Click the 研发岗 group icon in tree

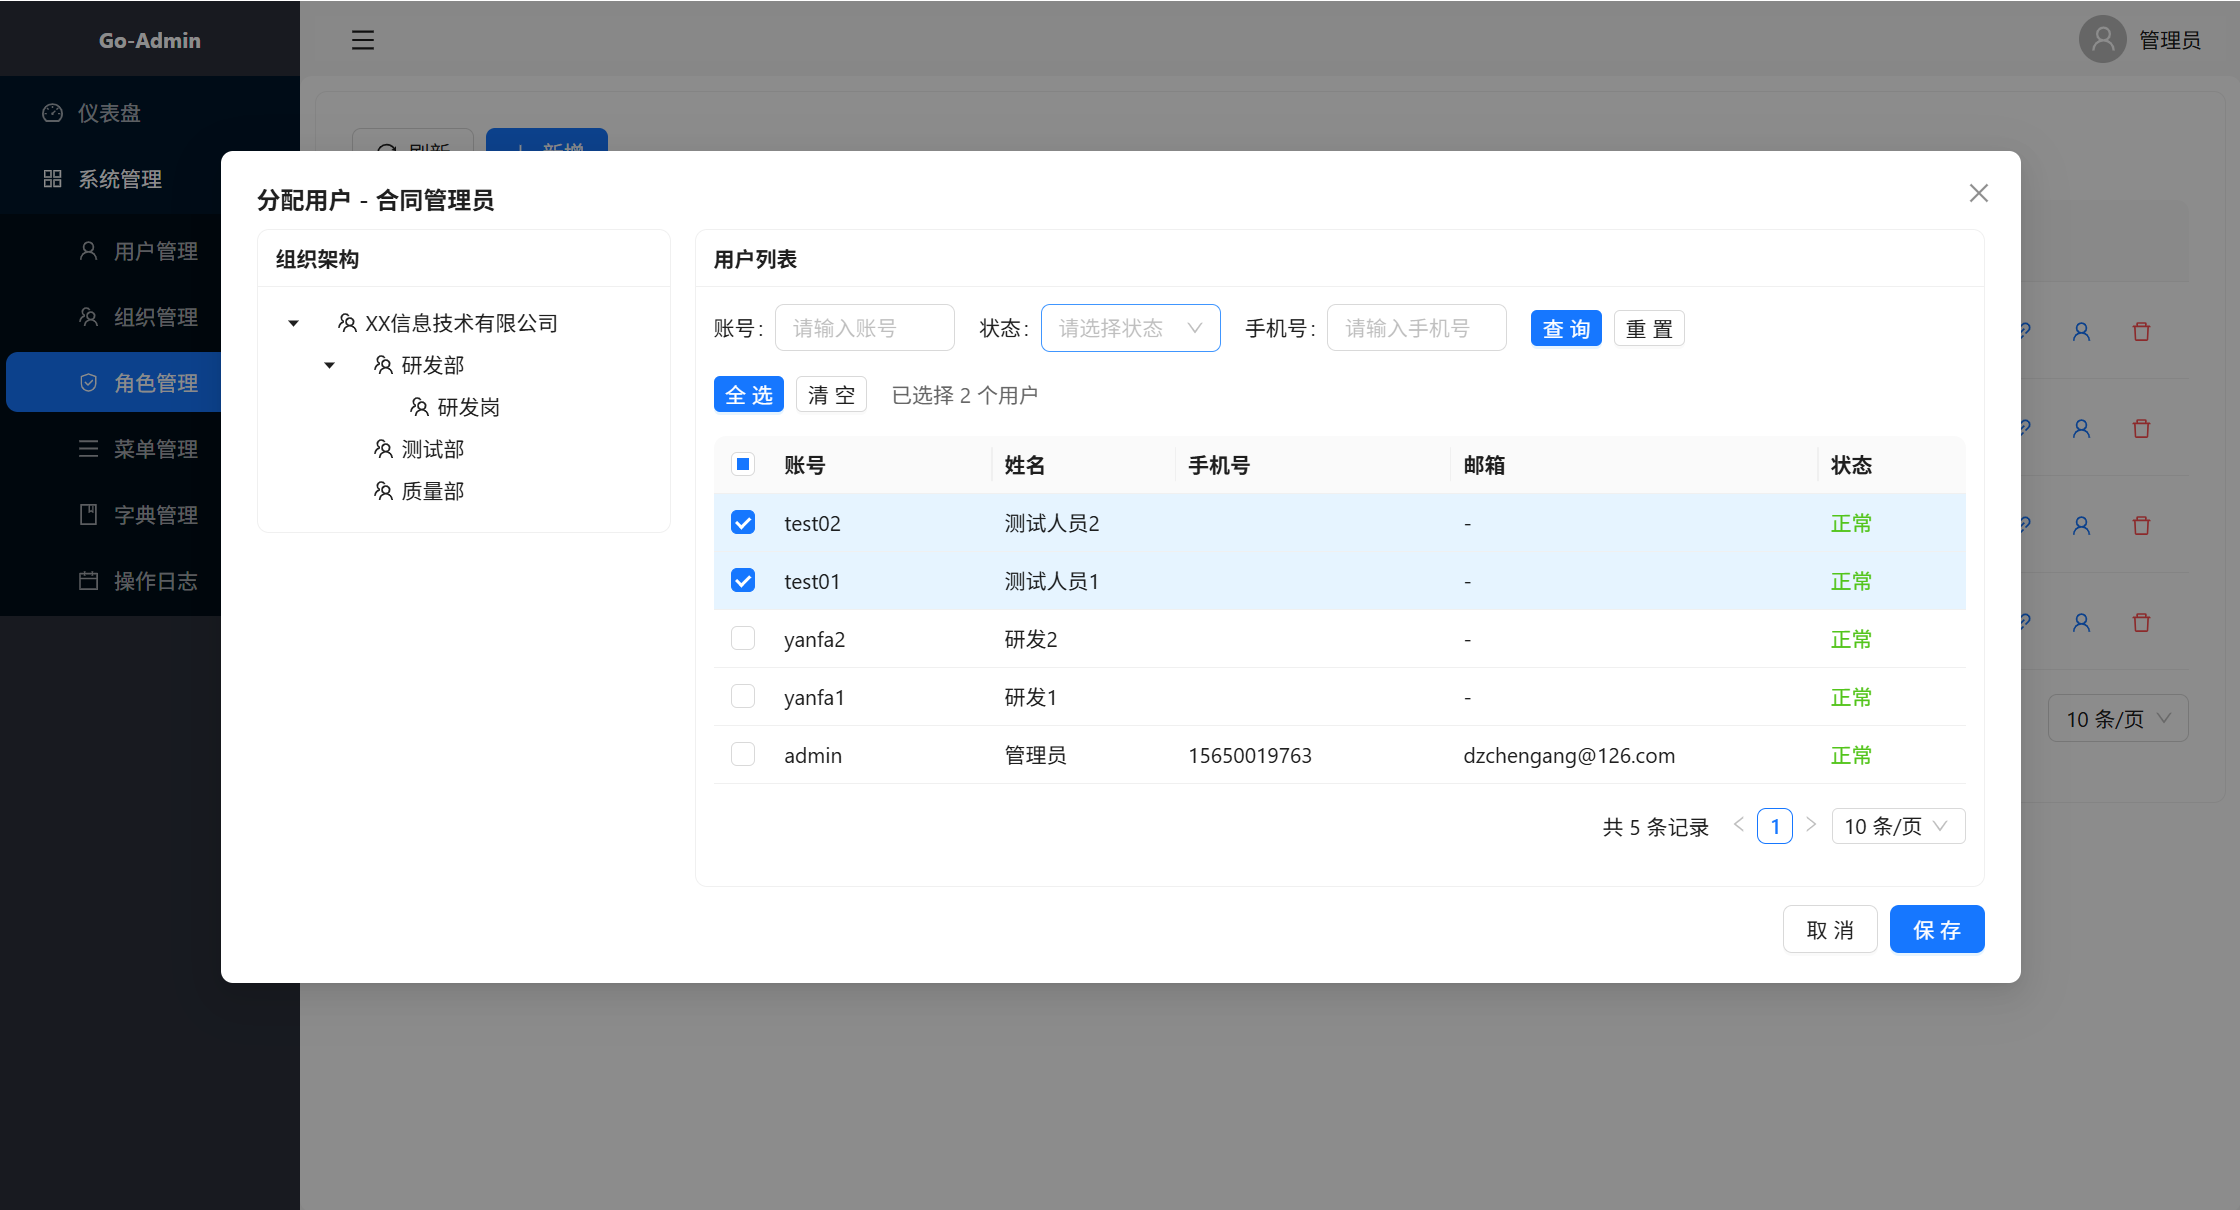click(419, 407)
